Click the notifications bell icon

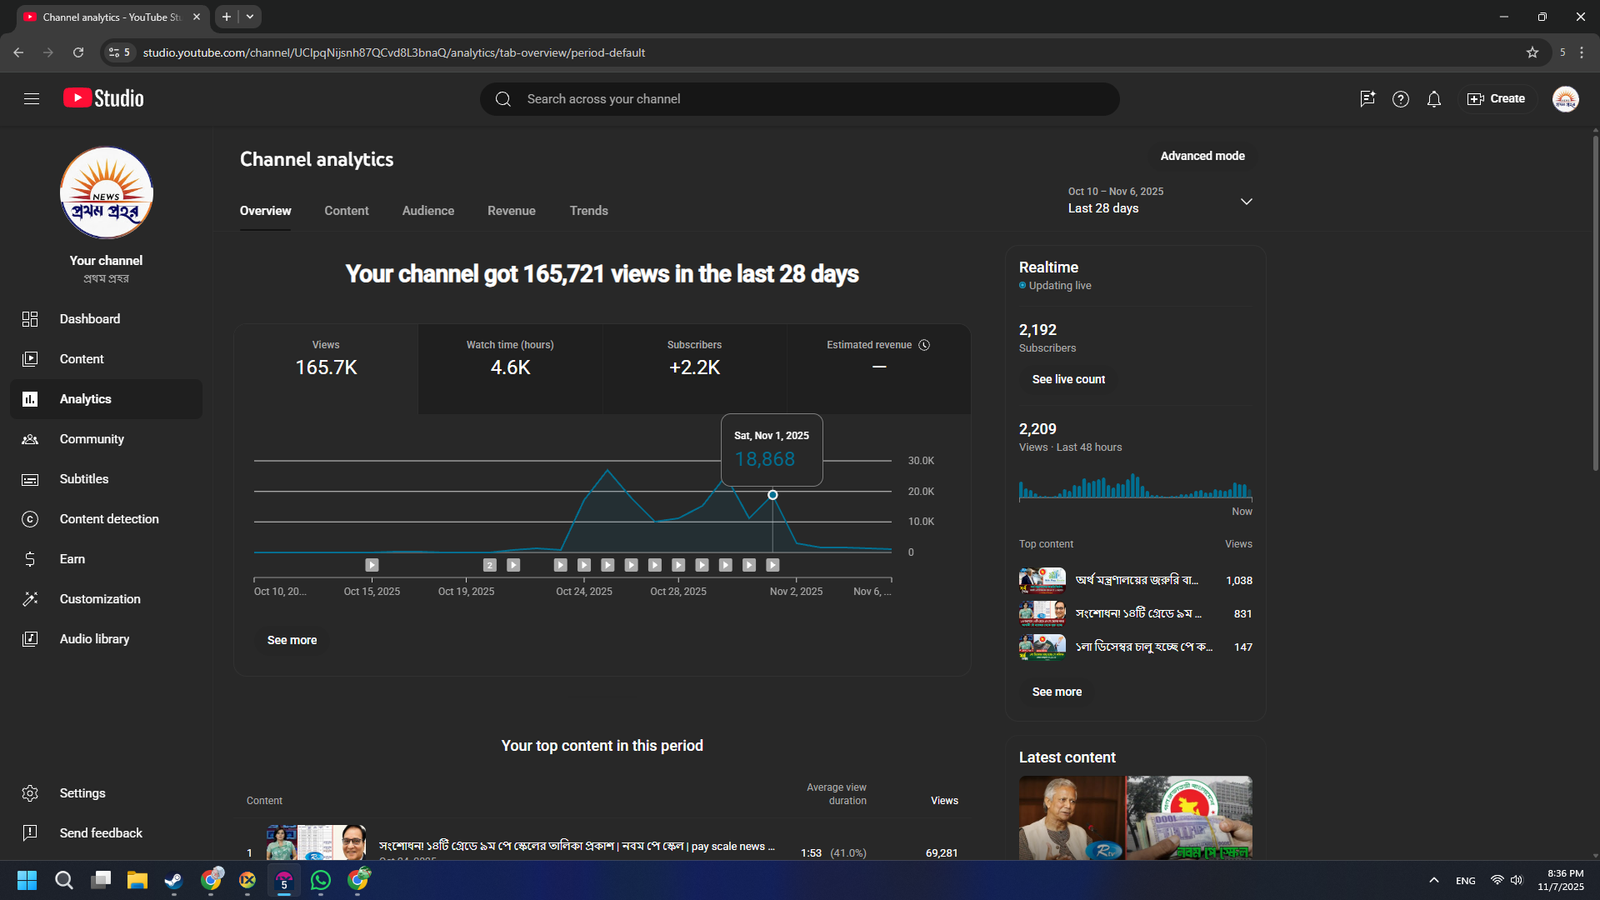point(1434,99)
